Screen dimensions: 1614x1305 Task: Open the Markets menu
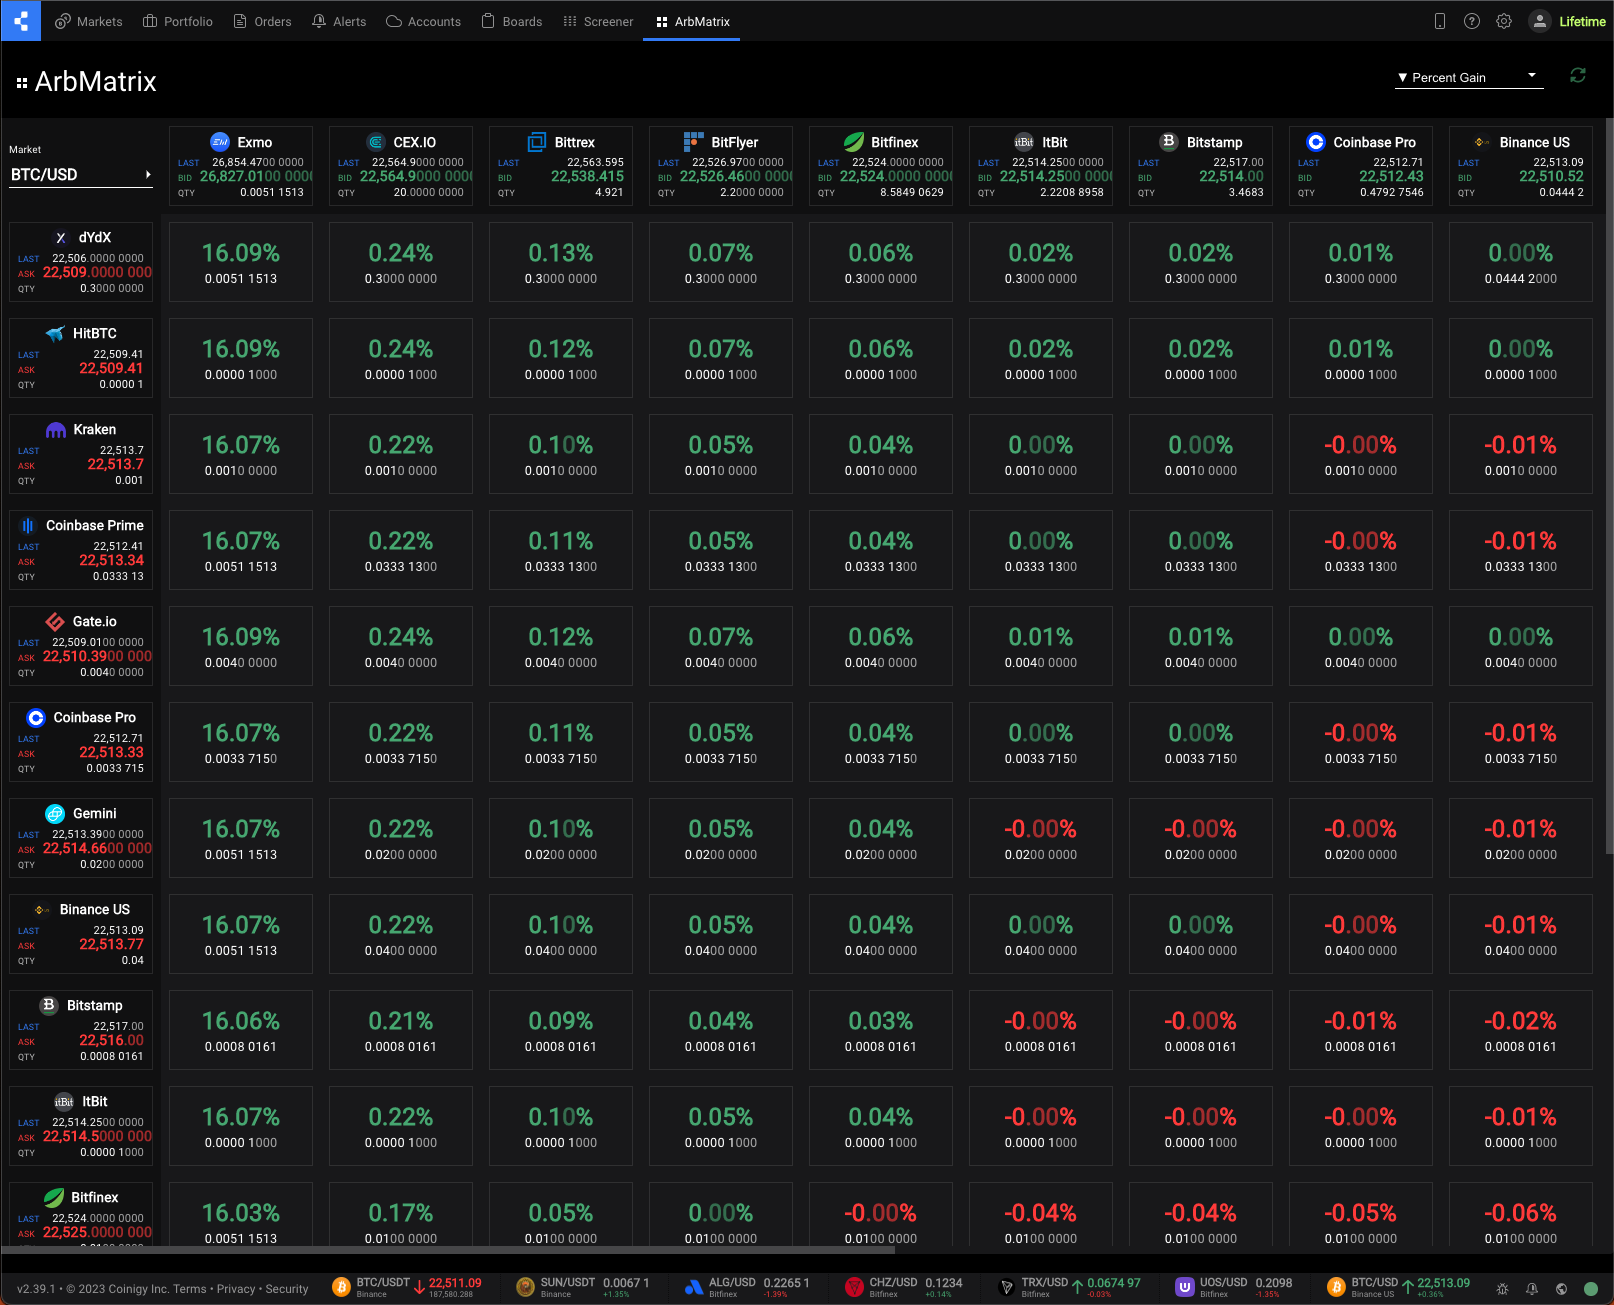(89, 21)
